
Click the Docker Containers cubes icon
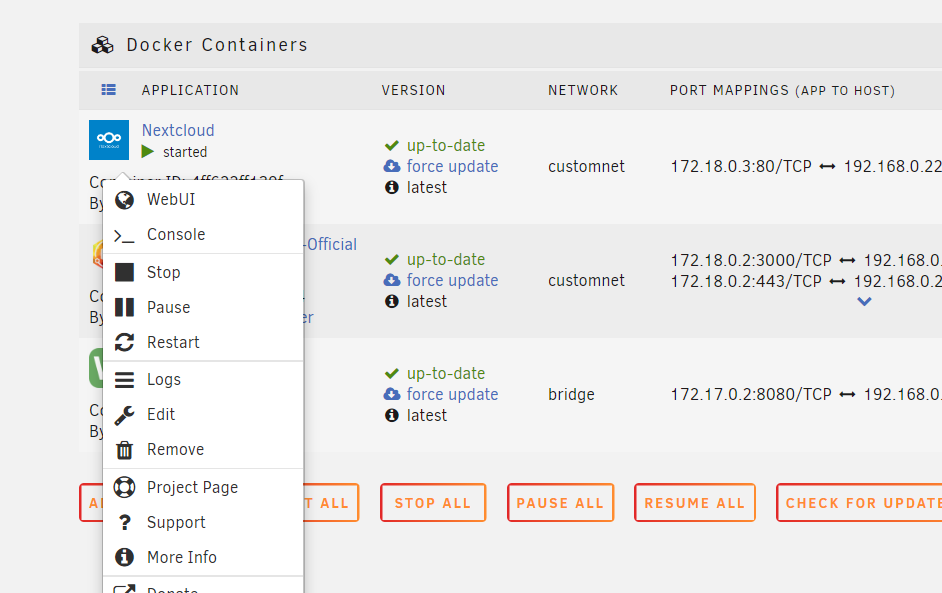pos(102,45)
